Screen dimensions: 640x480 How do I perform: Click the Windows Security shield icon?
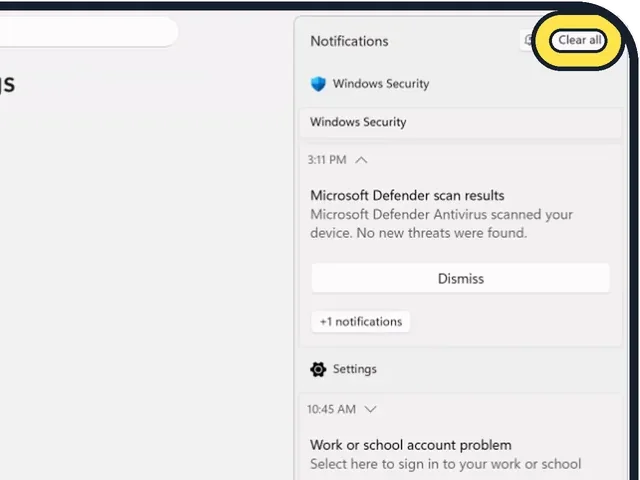tap(318, 84)
